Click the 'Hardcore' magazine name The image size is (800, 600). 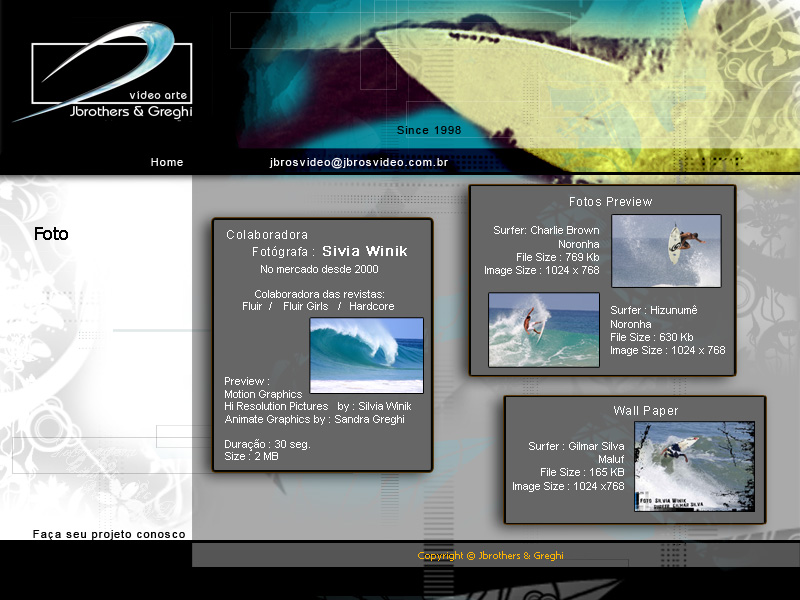click(371, 306)
